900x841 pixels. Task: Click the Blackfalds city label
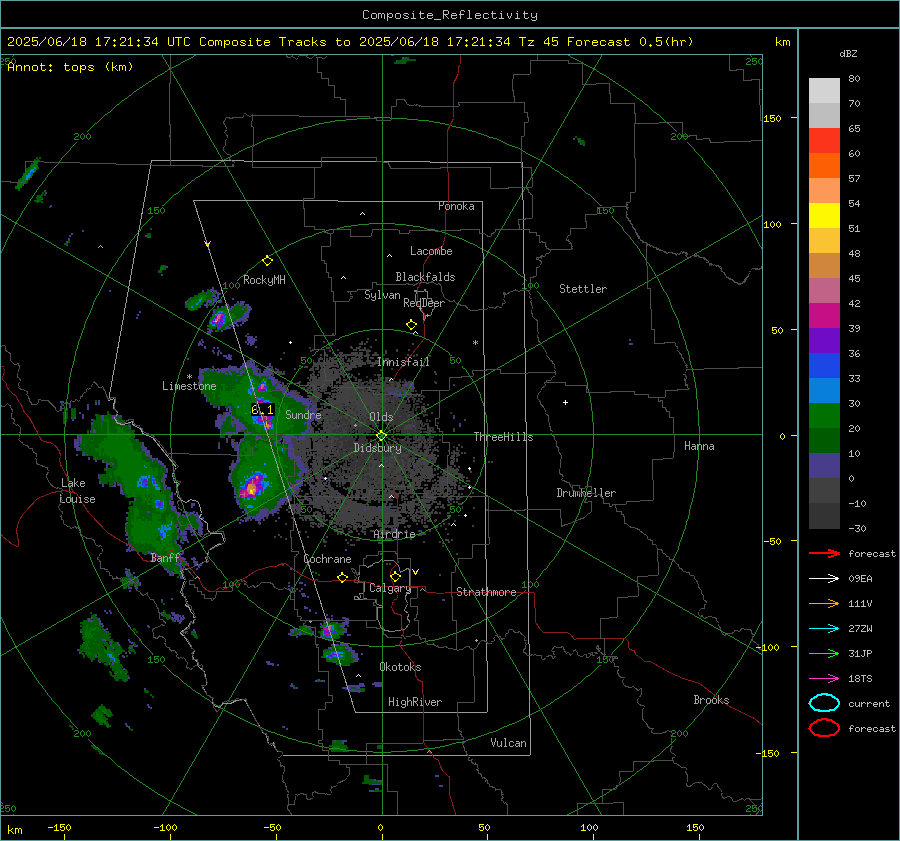[425, 277]
